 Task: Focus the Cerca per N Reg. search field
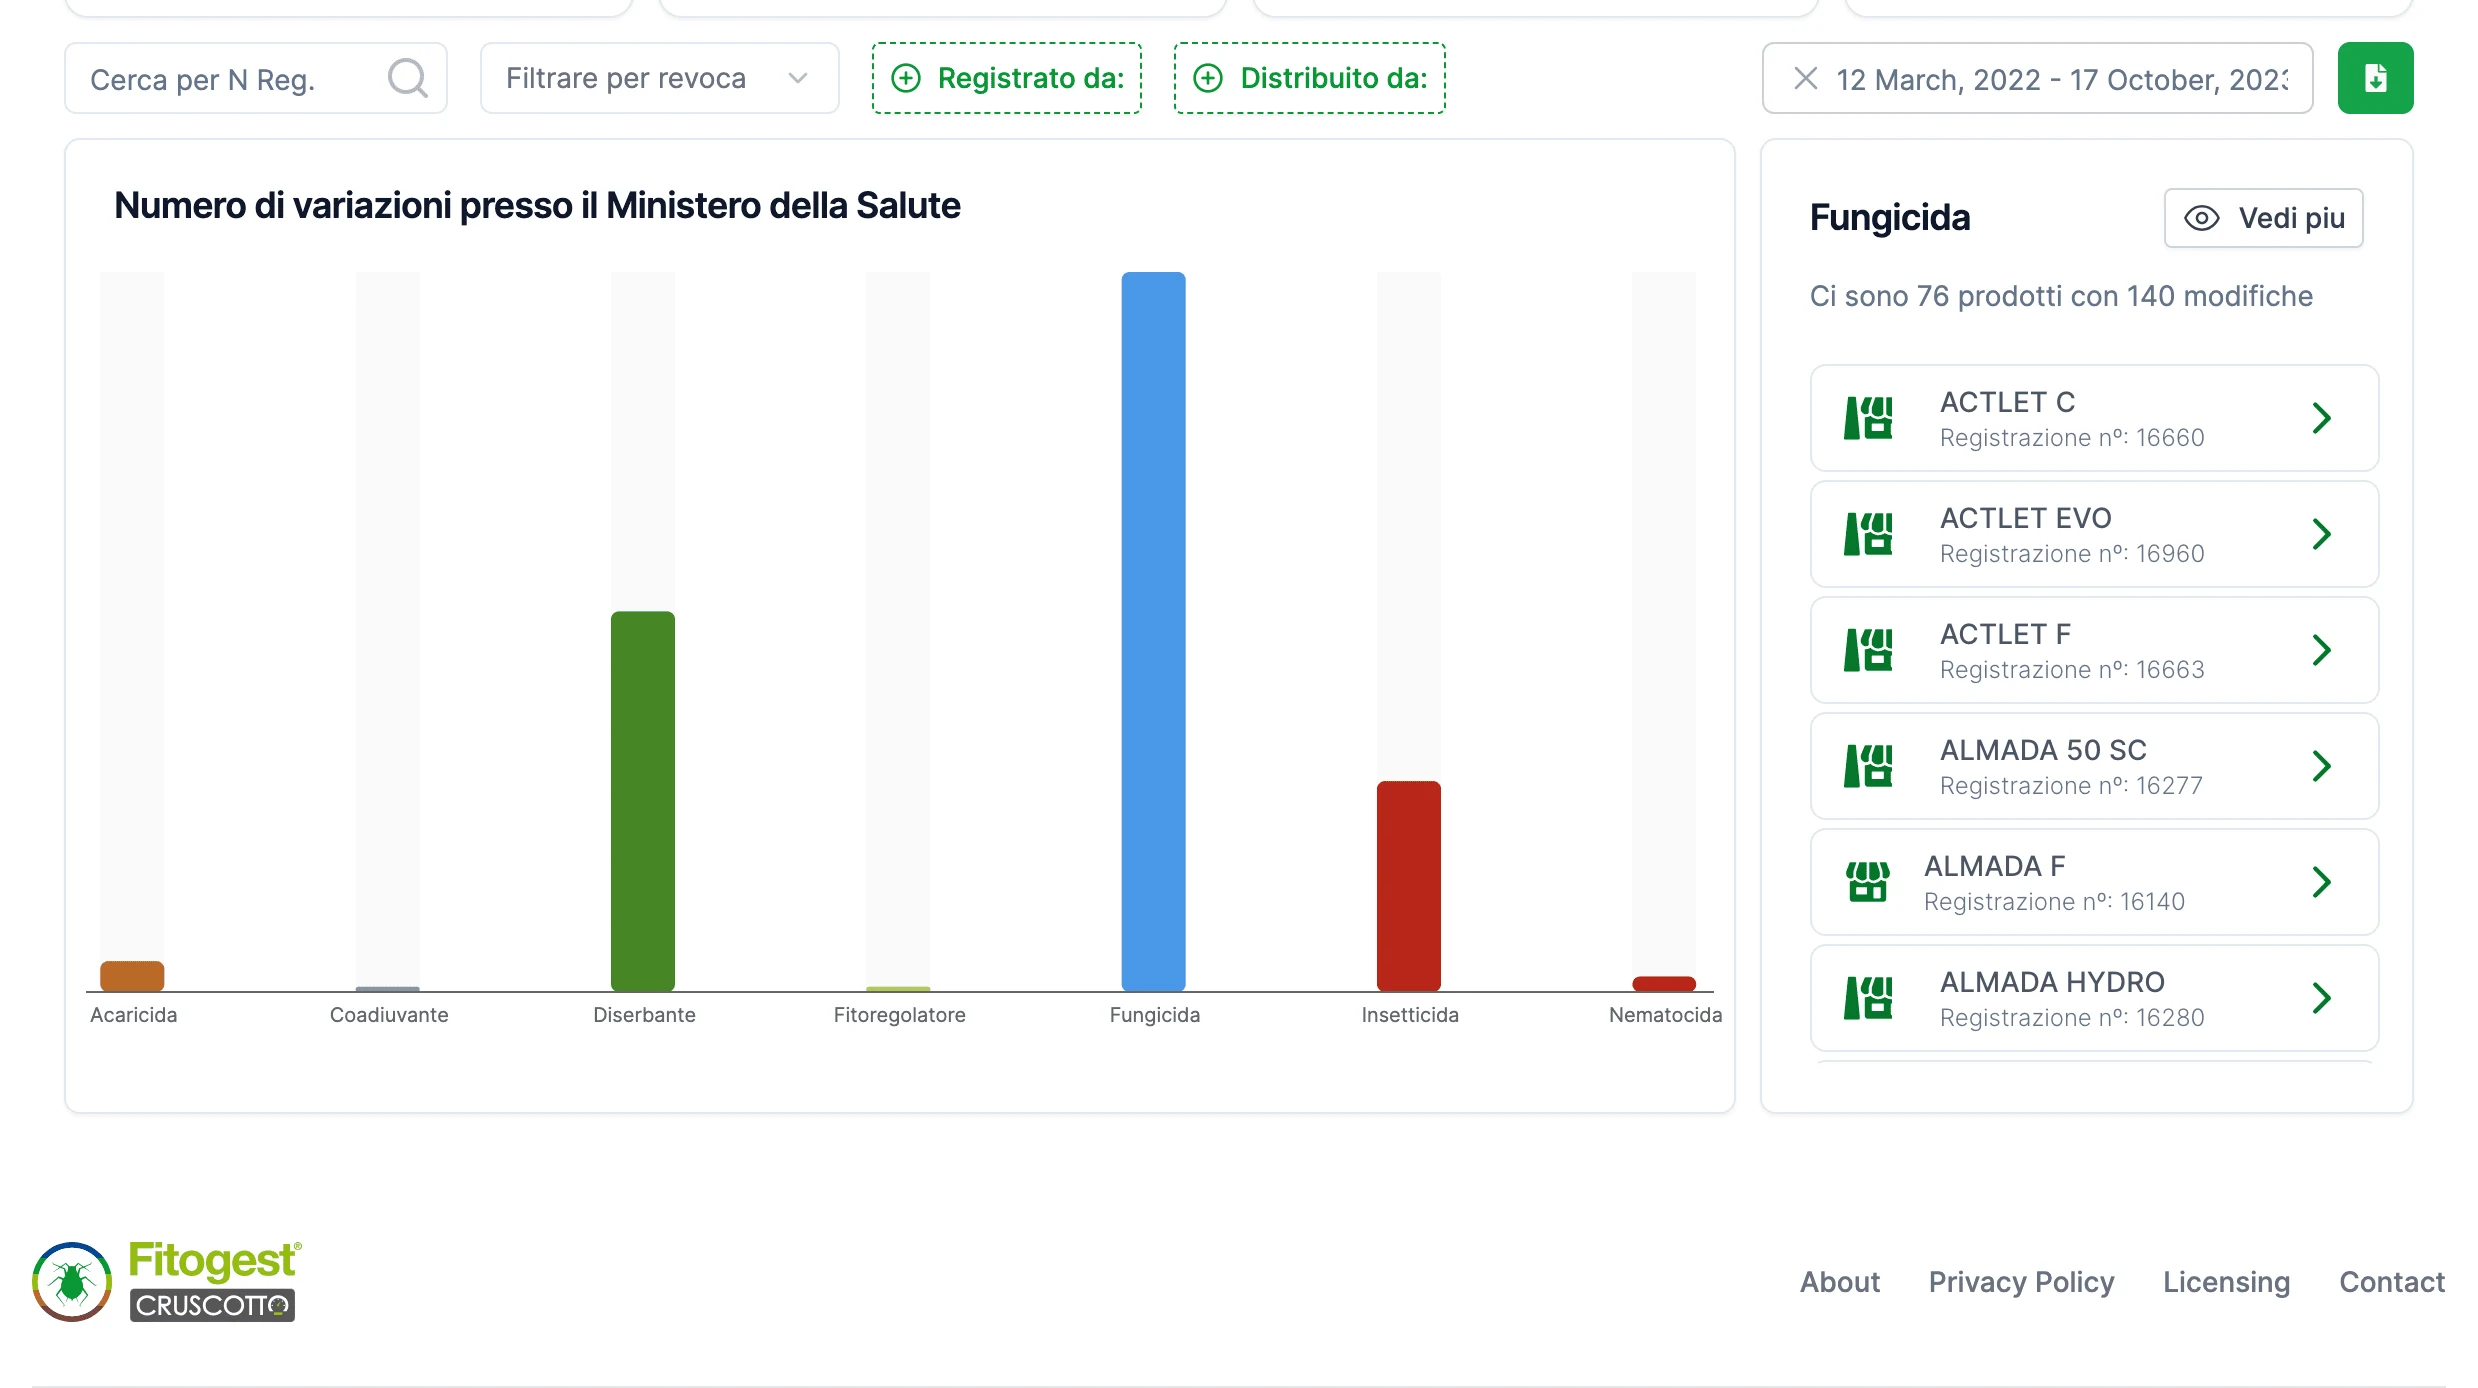(256, 78)
